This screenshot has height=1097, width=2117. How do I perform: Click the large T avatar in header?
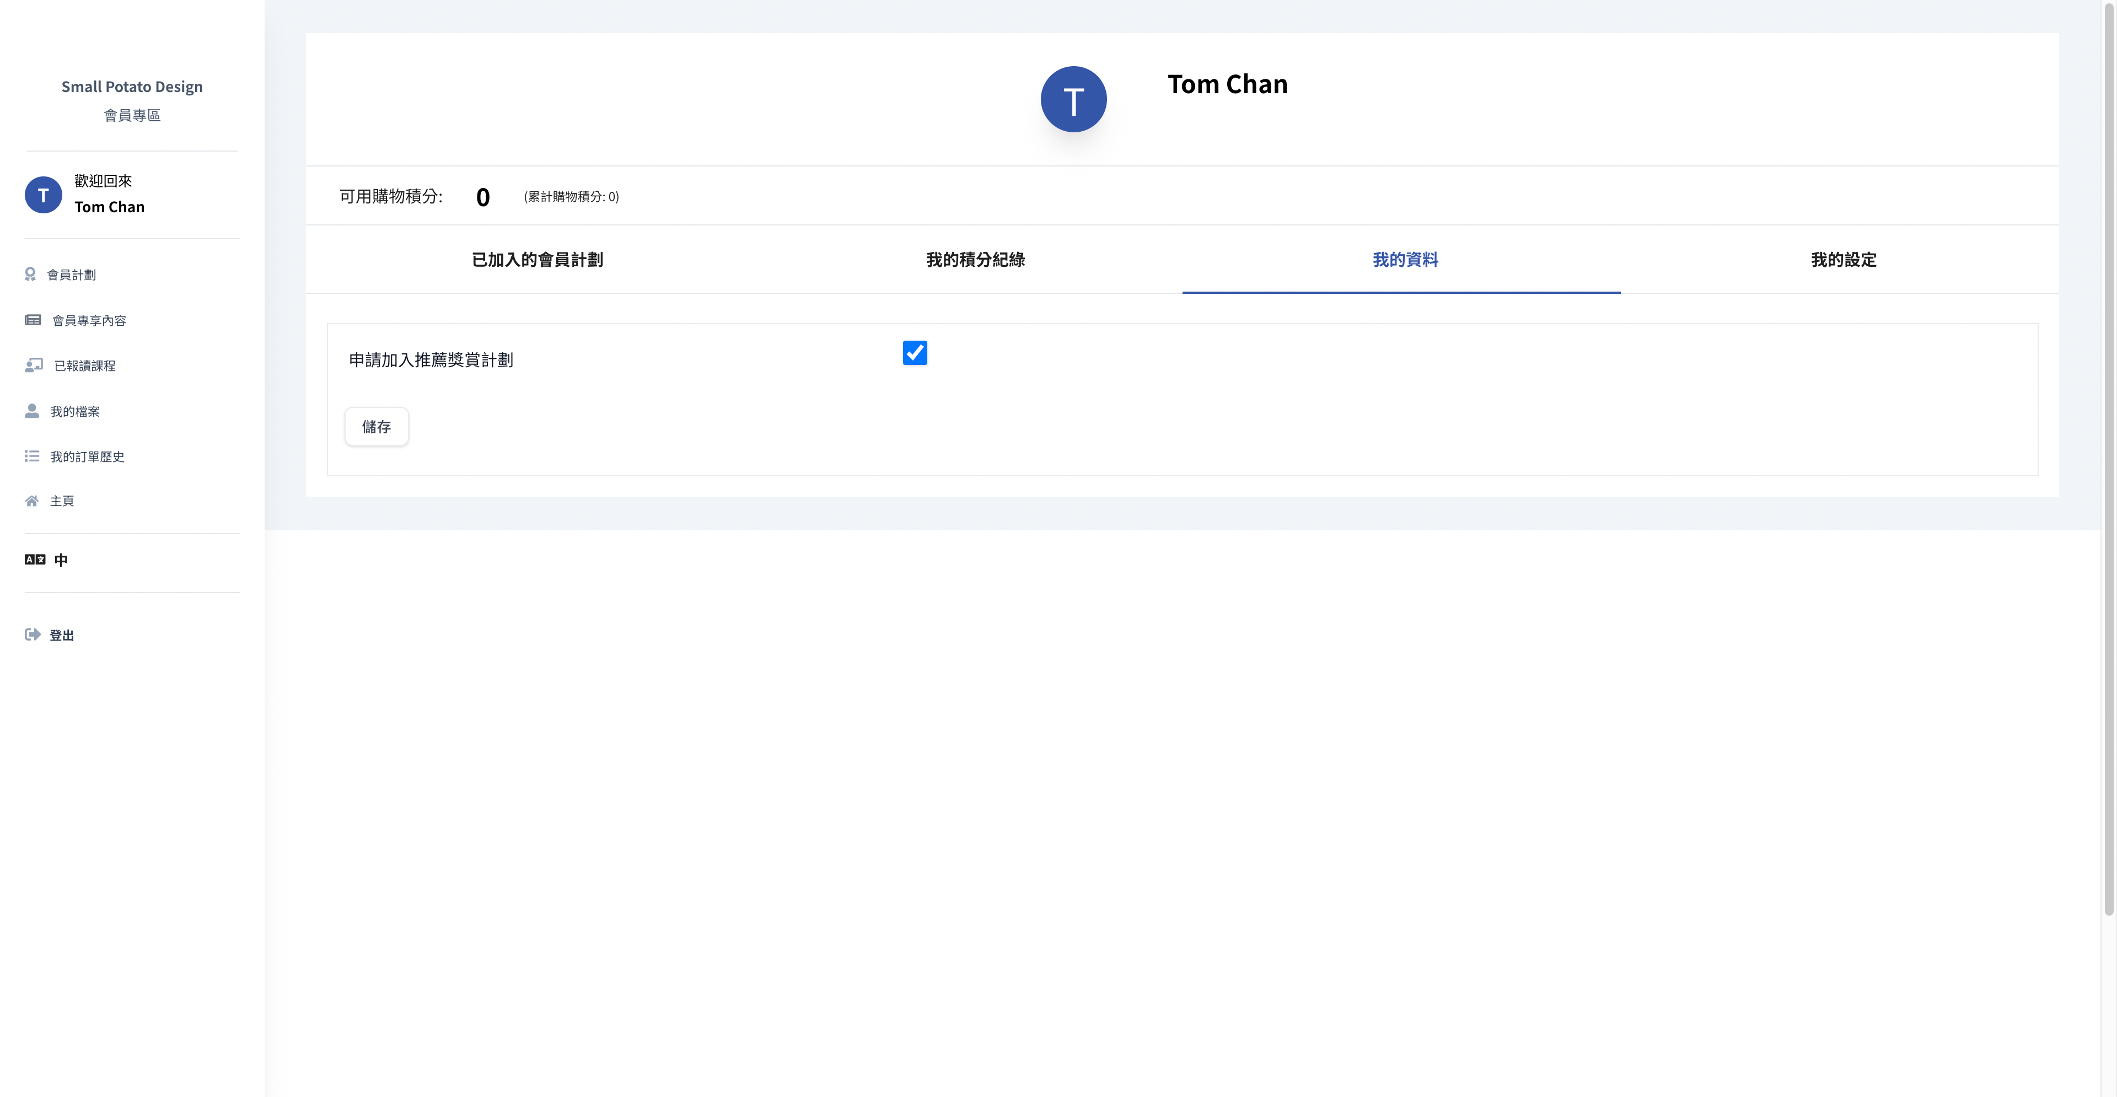(1073, 100)
